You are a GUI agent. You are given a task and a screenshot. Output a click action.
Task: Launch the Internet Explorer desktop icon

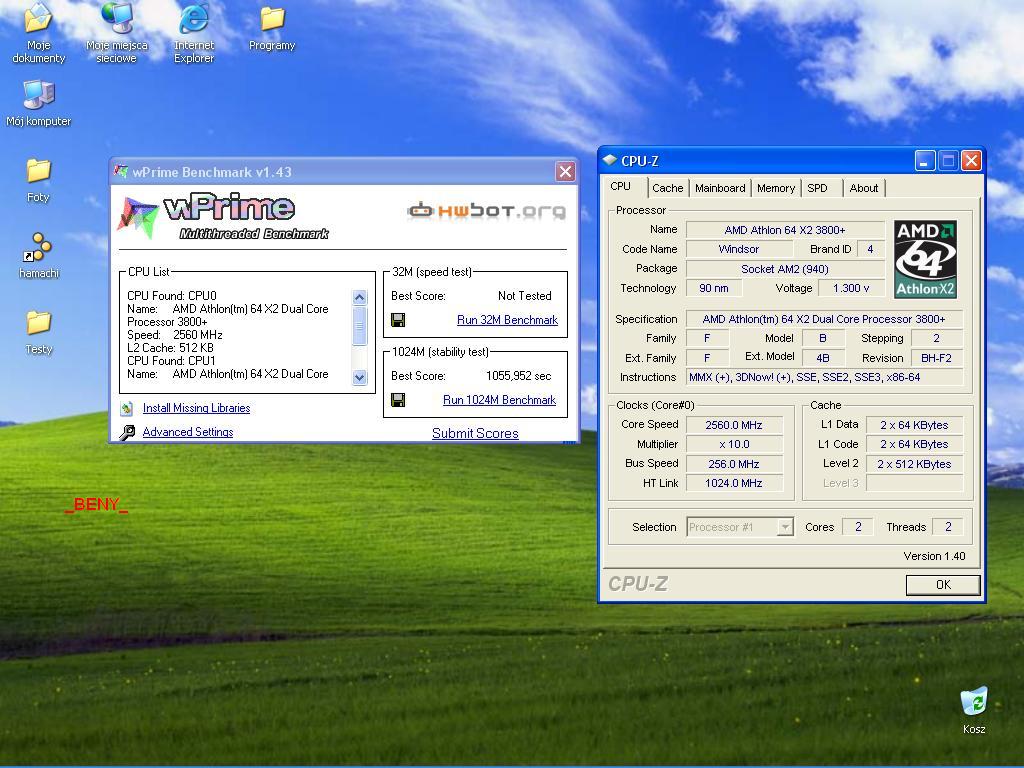(x=194, y=33)
